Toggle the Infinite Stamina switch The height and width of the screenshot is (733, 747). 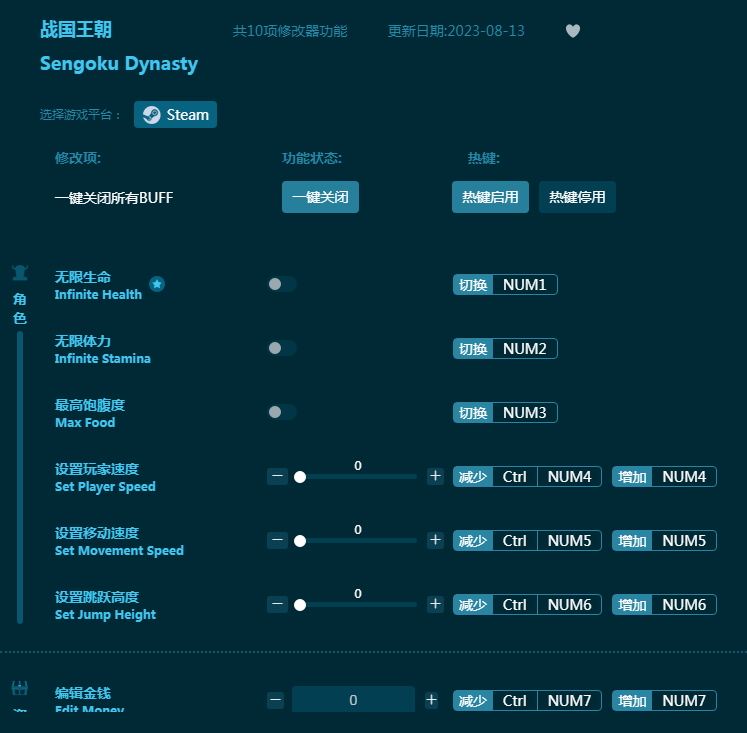point(282,348)
